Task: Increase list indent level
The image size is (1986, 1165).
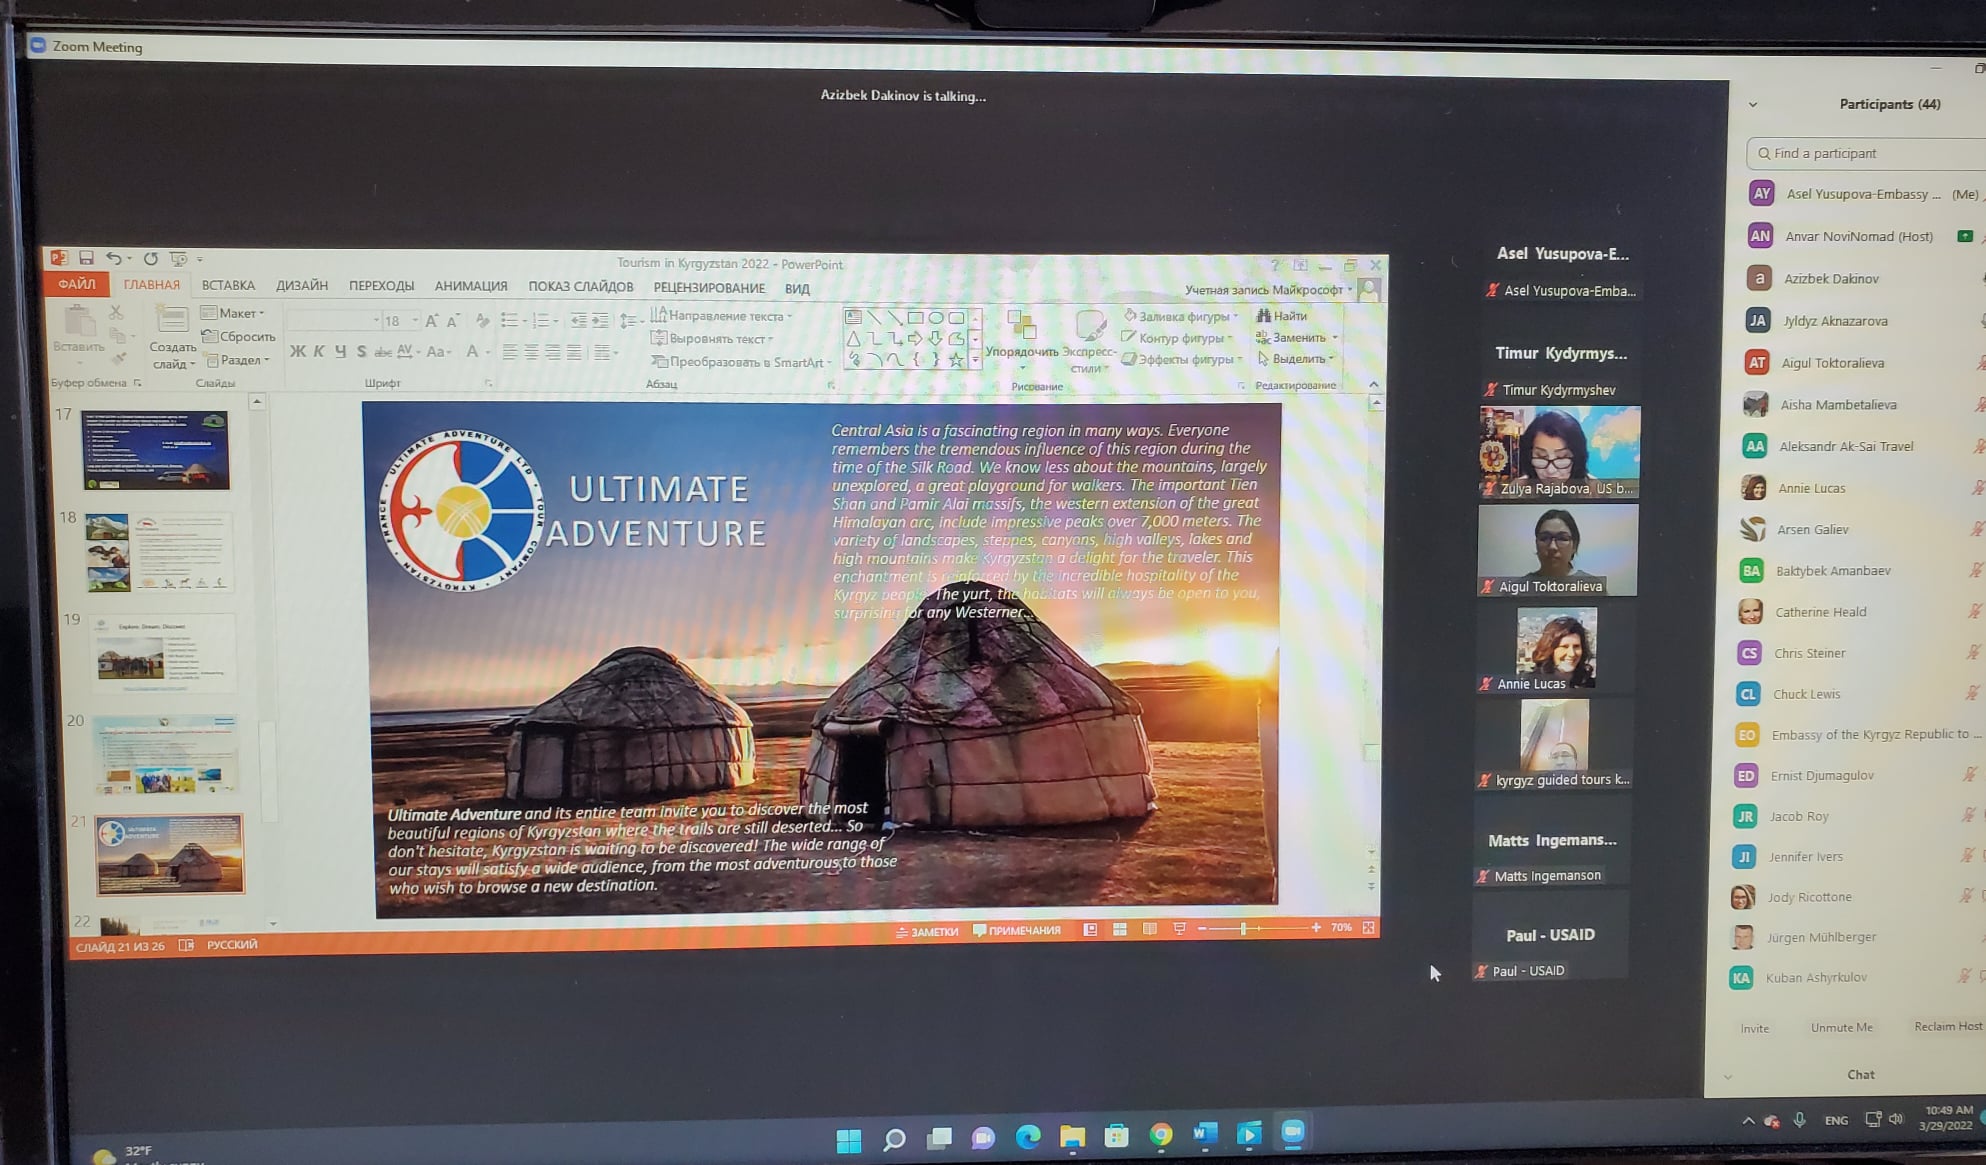Action: (599, 321)
